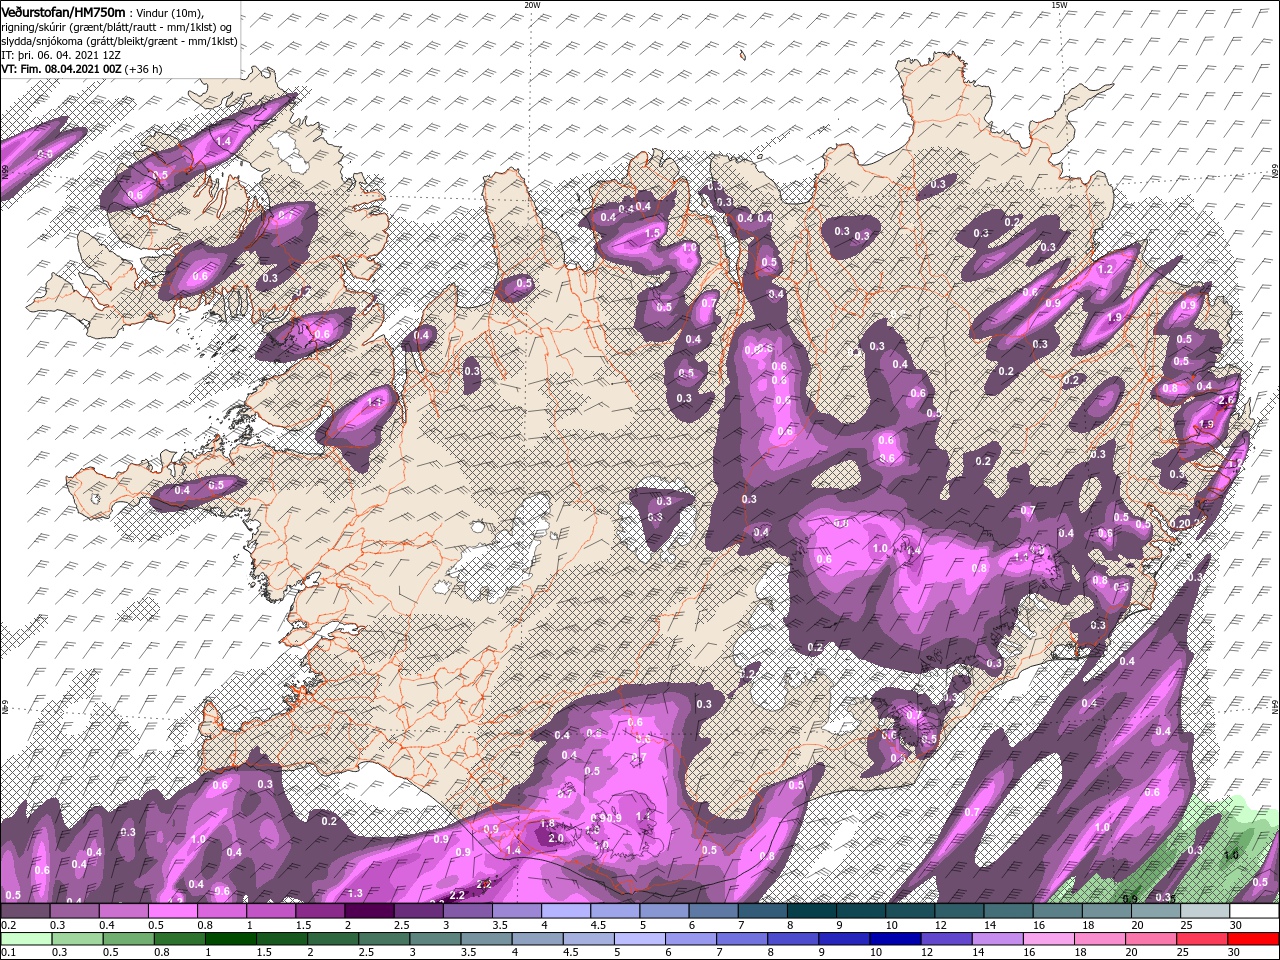Click the 1.8 precipitation value label

point(547,824)
